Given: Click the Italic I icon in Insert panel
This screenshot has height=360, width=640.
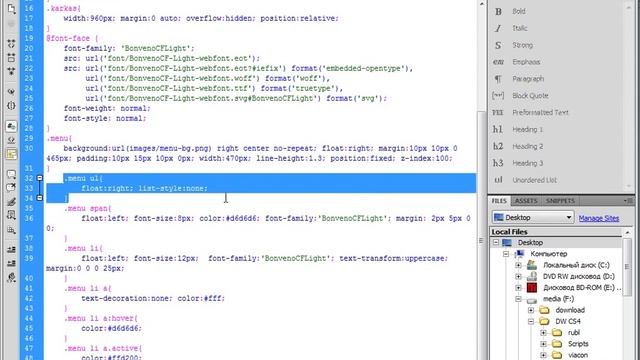Looking at the screenshot, I should [x=498, y=28].
